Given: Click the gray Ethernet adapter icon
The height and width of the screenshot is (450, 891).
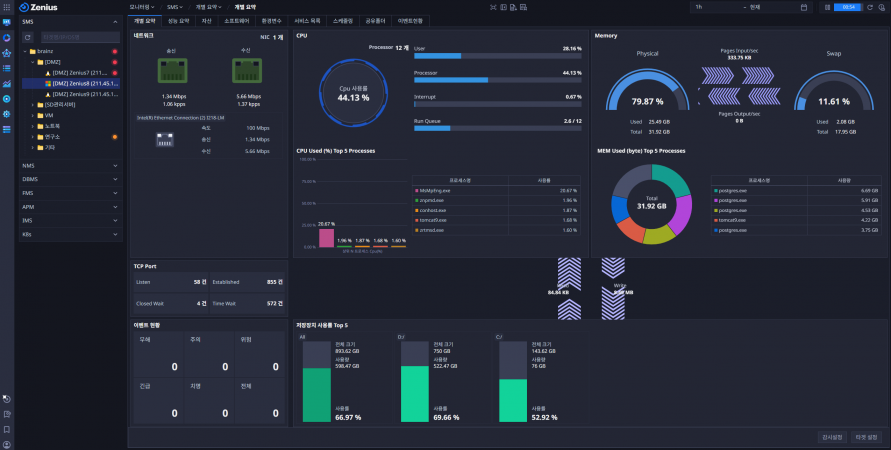Looking at the screenshot, I should [165, 140].
